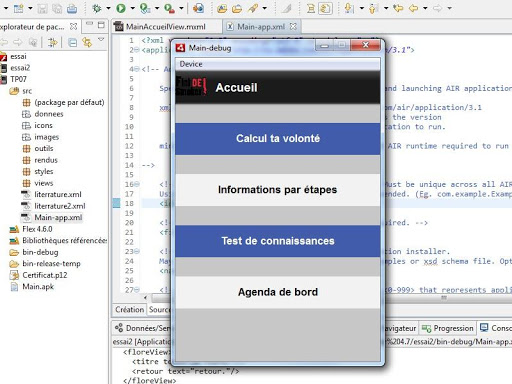Open the Device menu in Main-debug window

click(x=191, y=64)
